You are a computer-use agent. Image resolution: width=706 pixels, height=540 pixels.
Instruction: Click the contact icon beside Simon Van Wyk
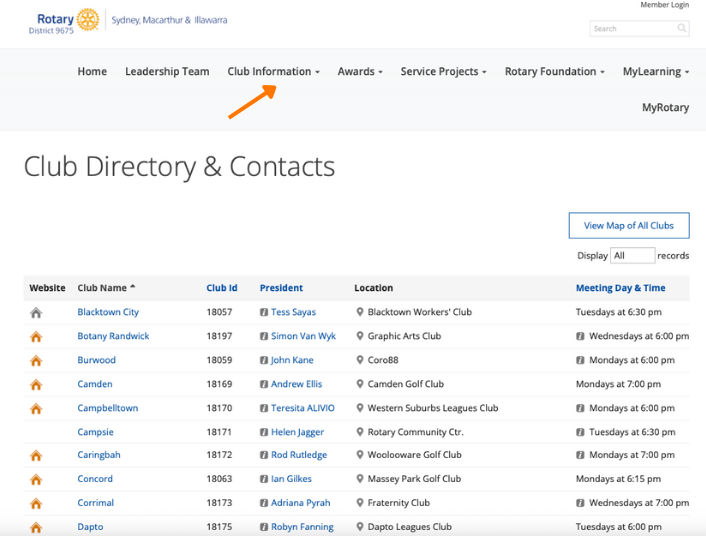pos(264,336)
